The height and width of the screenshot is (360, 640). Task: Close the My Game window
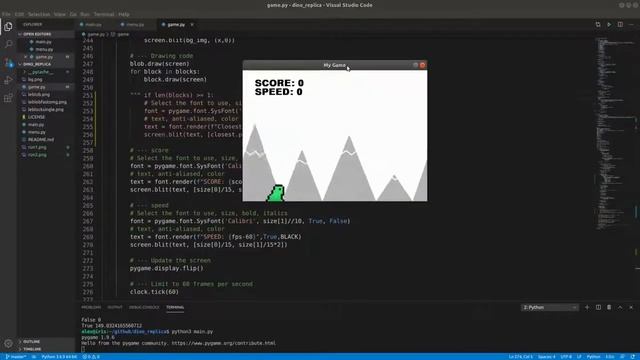(x=422, y=65)
